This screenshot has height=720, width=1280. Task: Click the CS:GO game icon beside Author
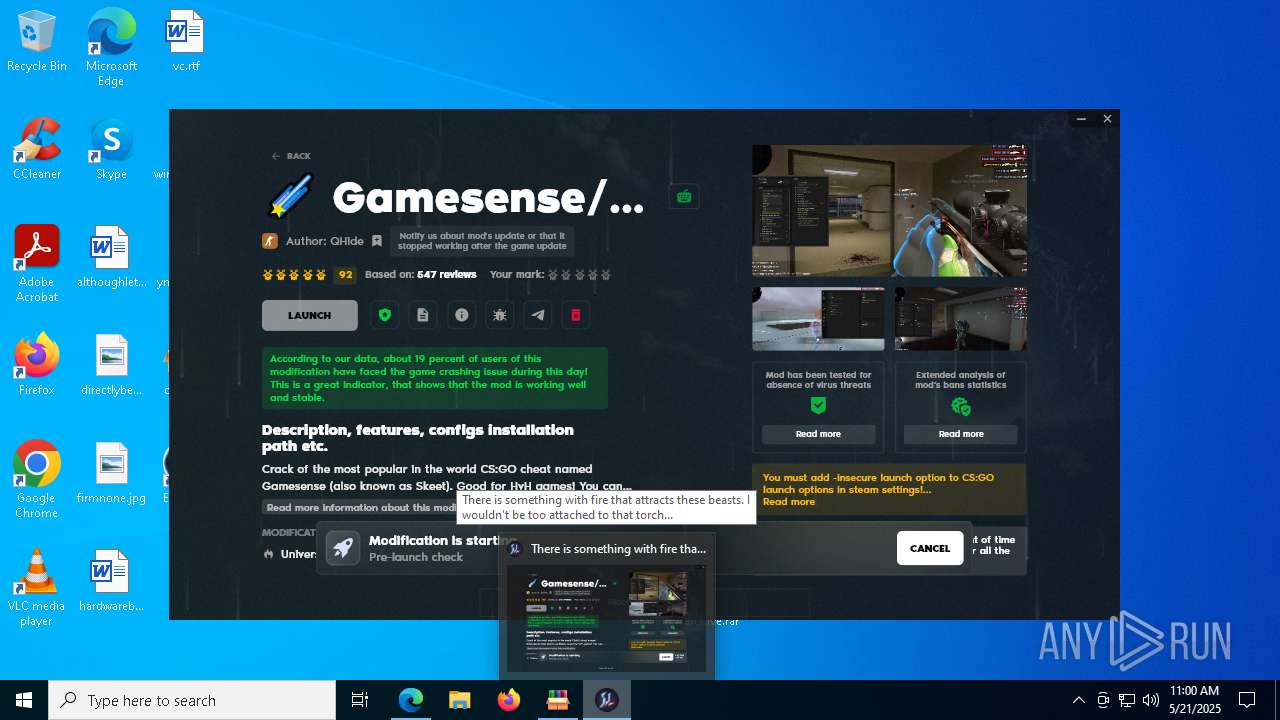click(269, 241)
